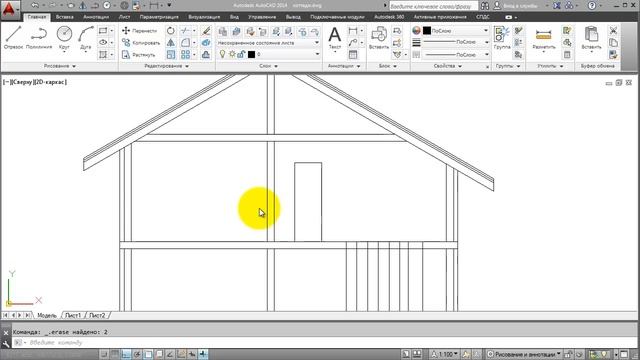This screenshot has height=360, width=640.
Task: Select the Trim tool icon
Action: [185, 31]
